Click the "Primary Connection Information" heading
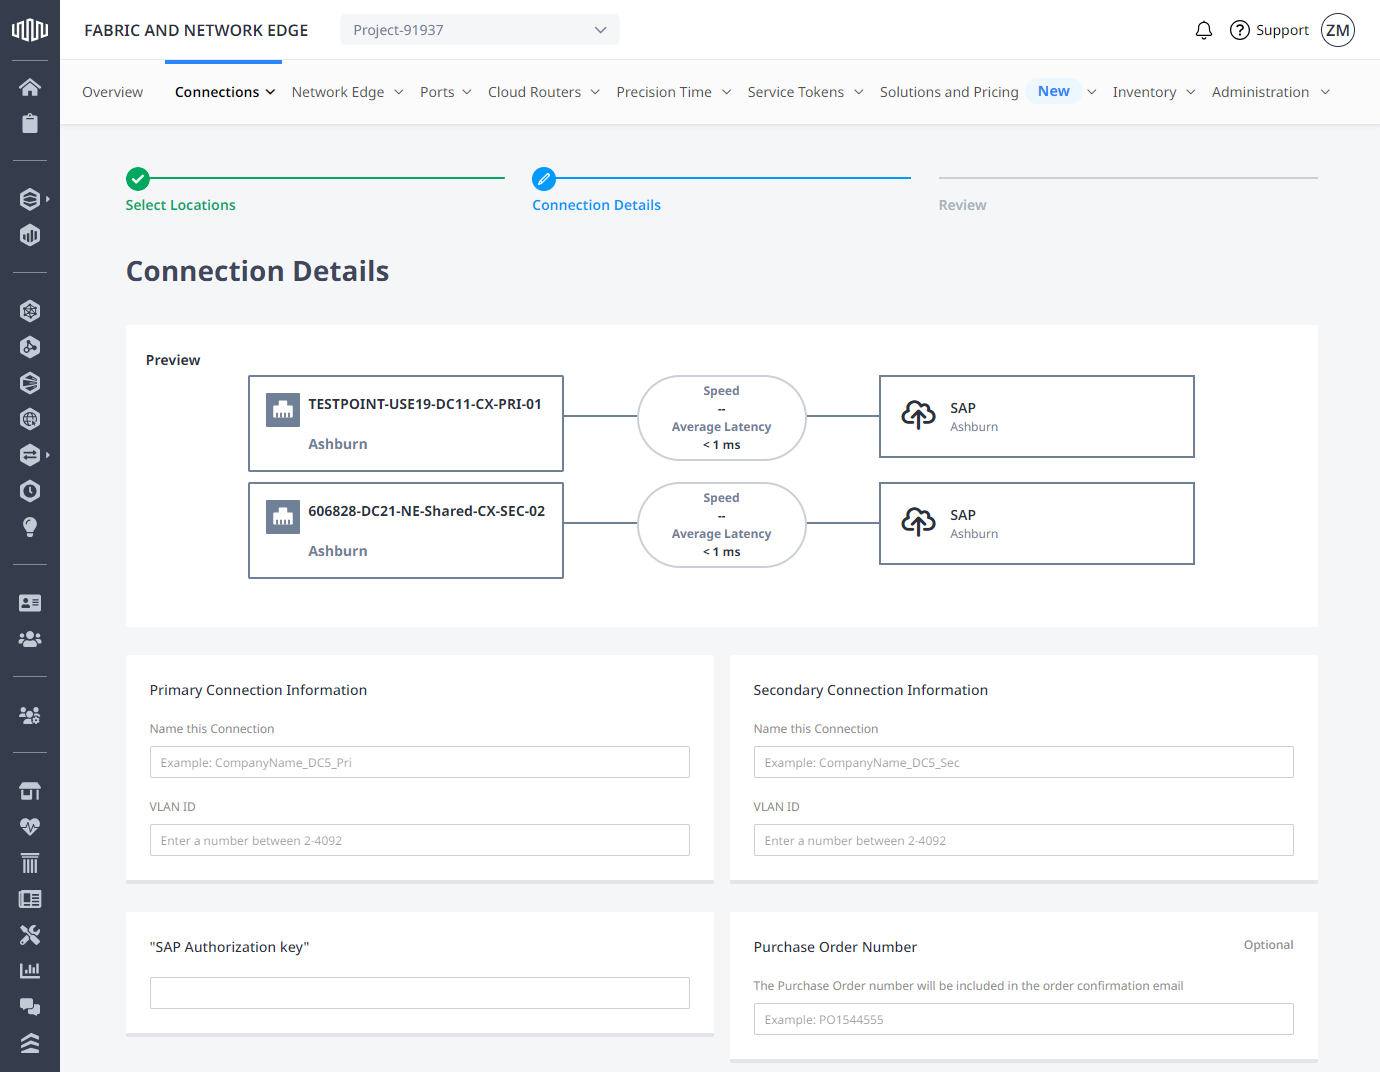 point(258,690)
